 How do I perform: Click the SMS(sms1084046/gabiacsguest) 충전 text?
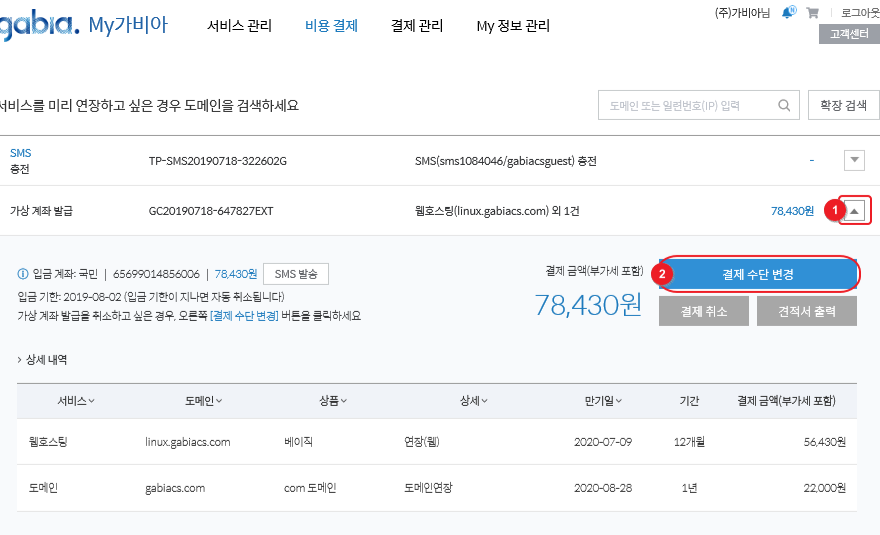[506, 161]
